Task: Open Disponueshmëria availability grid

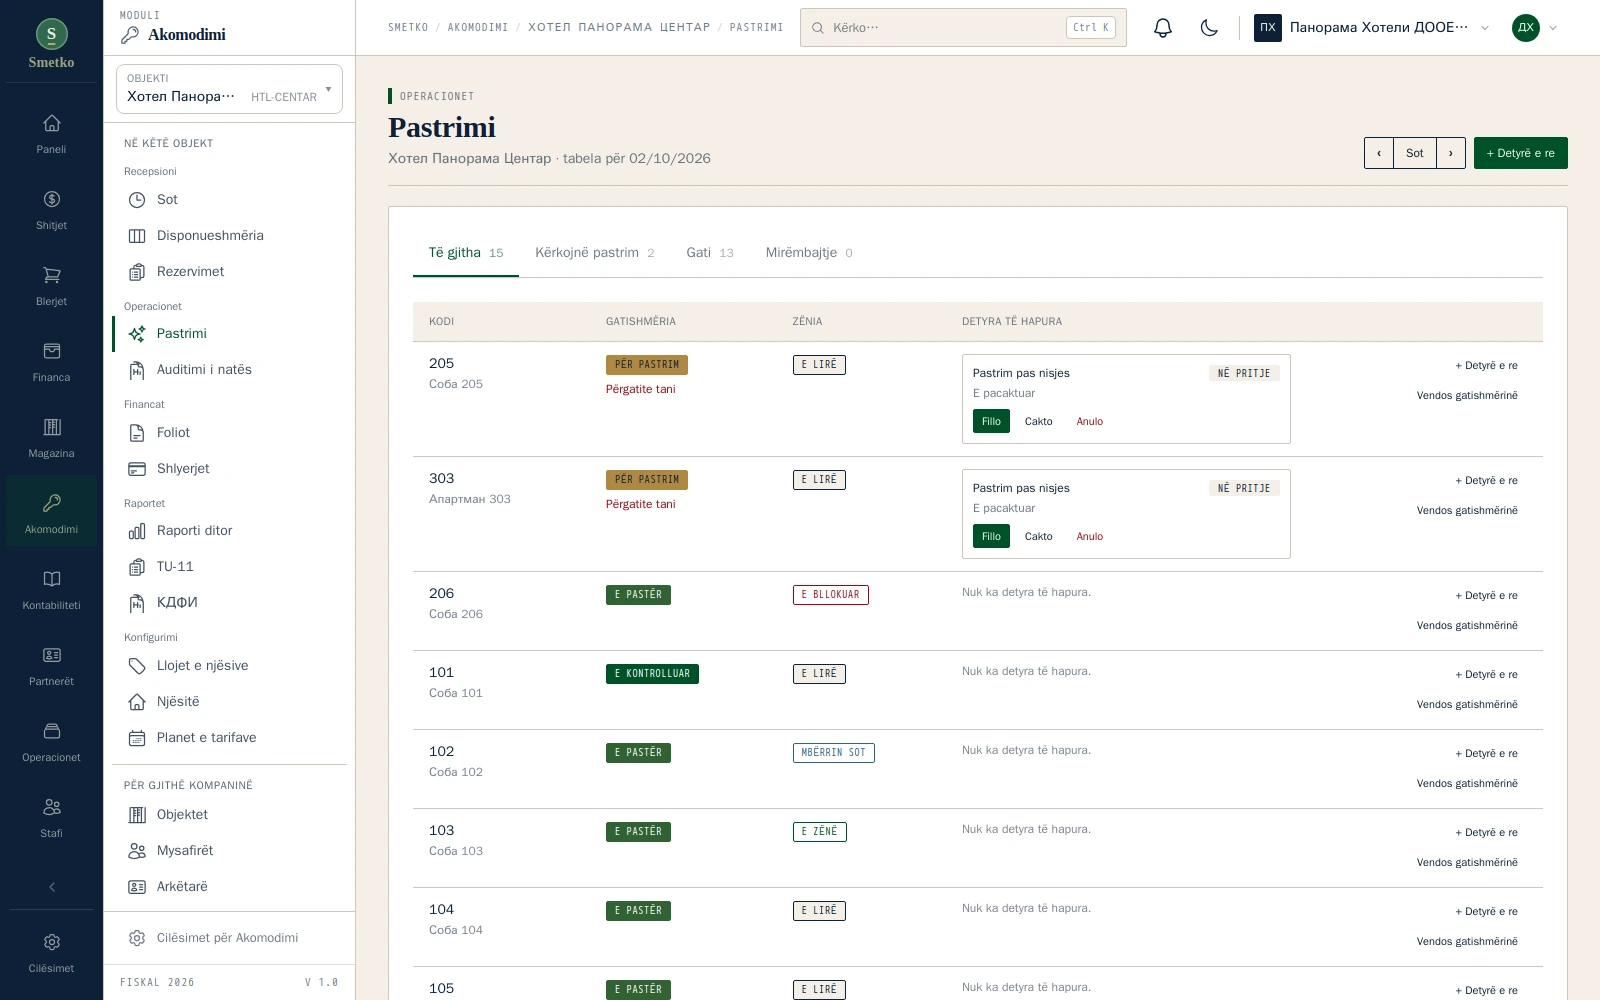Action: (230, 236)
